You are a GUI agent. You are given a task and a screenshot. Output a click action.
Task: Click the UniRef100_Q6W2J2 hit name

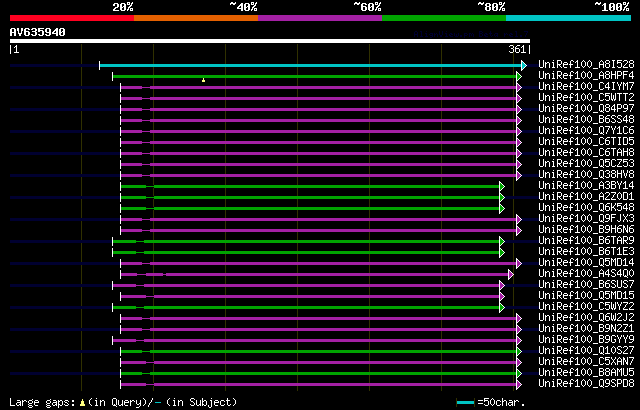pyautogui.click(x=586, y=318)
